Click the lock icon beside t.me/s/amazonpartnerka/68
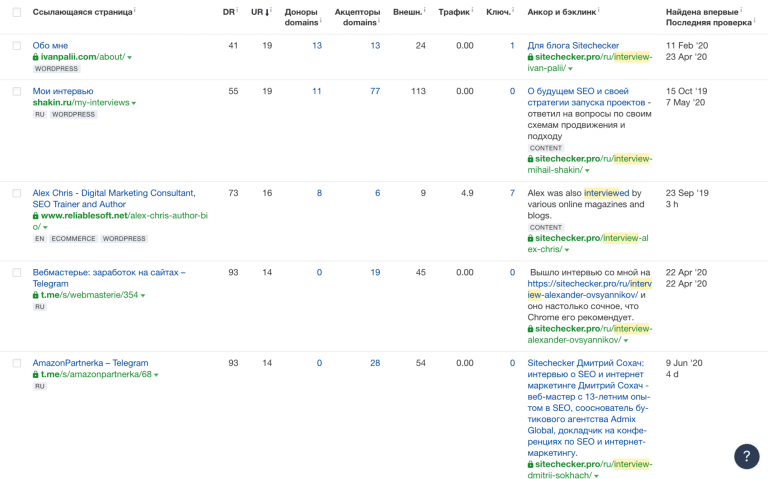Screen dimensions: 768x479 click(x=36, y=375)
